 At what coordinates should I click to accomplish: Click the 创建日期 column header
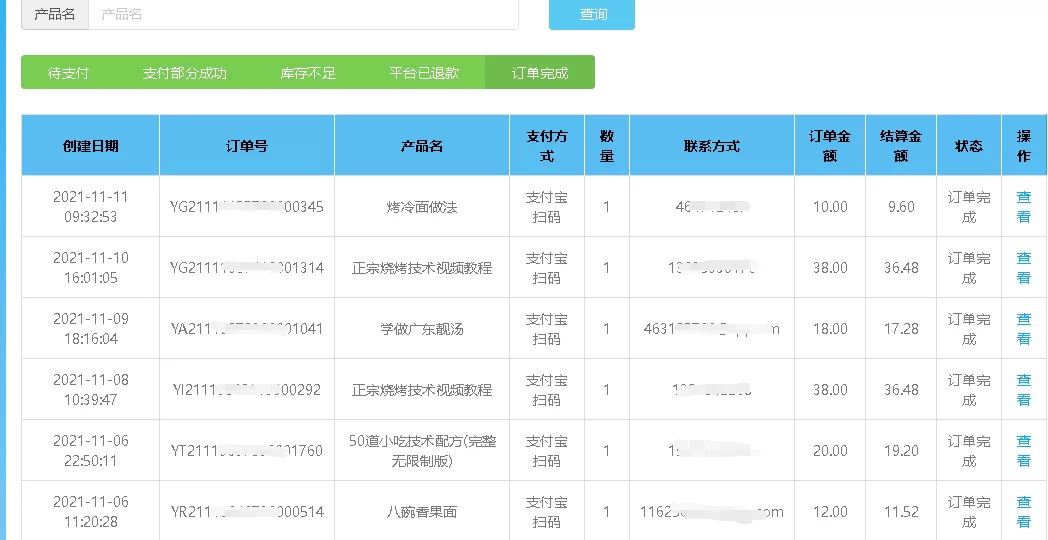[90, 146]
